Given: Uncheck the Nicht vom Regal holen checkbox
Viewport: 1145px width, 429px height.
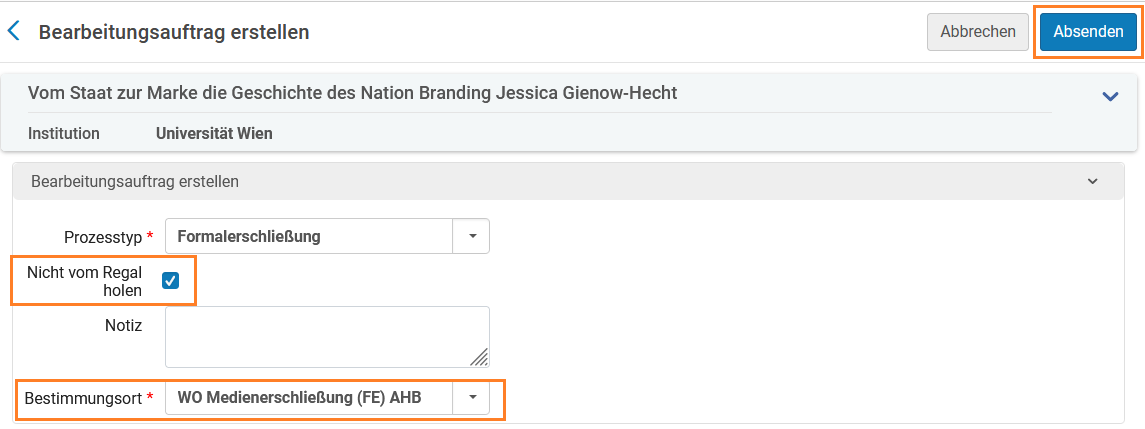Looking at the screenshot, I should [170, 281].
